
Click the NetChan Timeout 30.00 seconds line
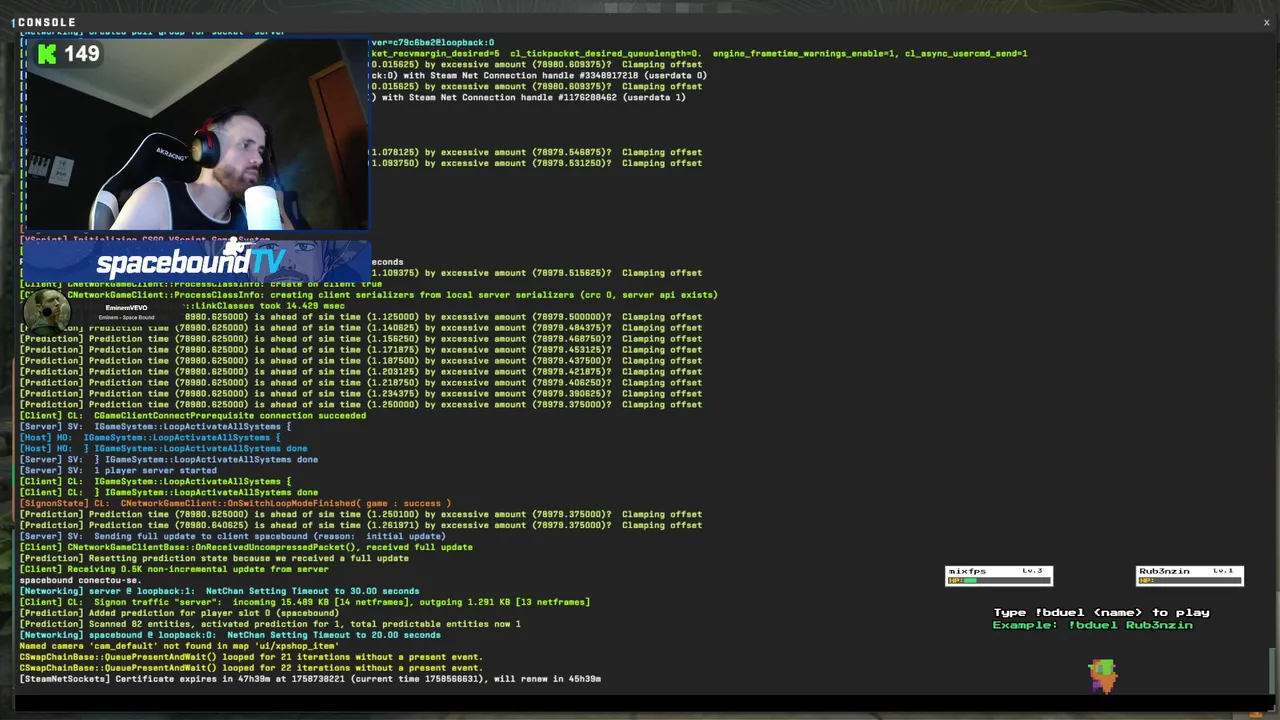[219, 591]
